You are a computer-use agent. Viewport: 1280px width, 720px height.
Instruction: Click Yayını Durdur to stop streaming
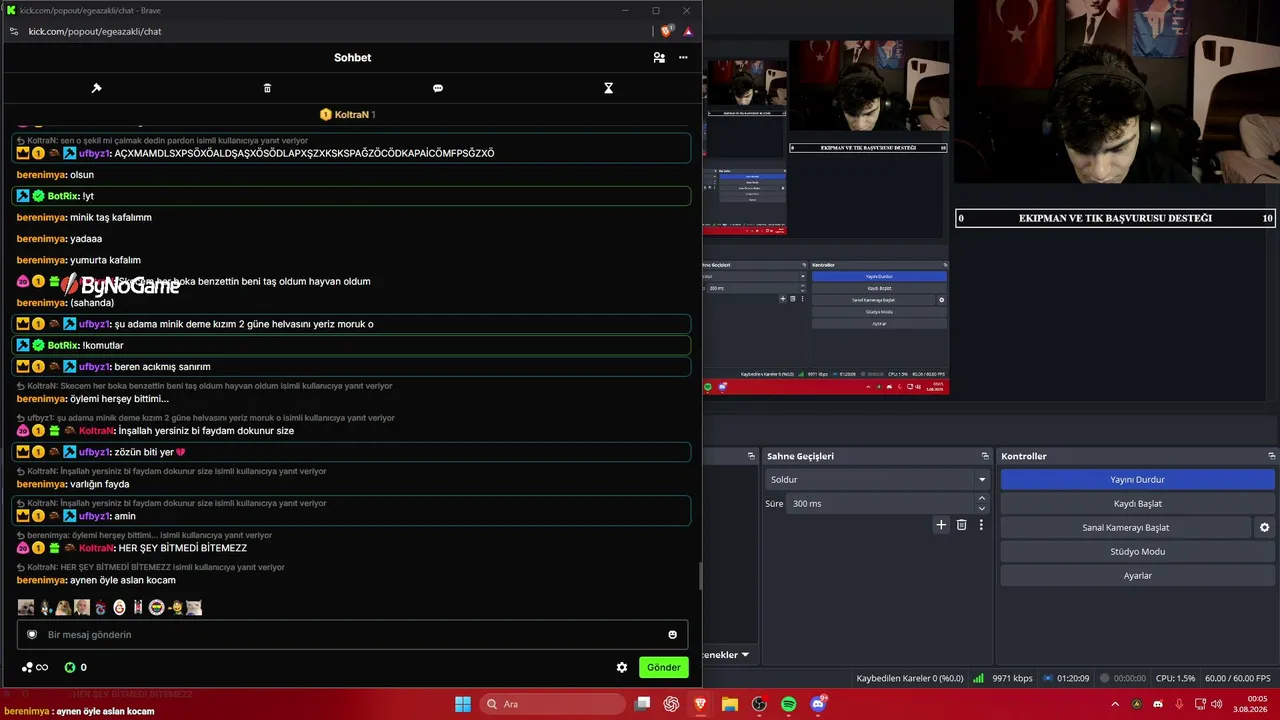coord(1137,480)
